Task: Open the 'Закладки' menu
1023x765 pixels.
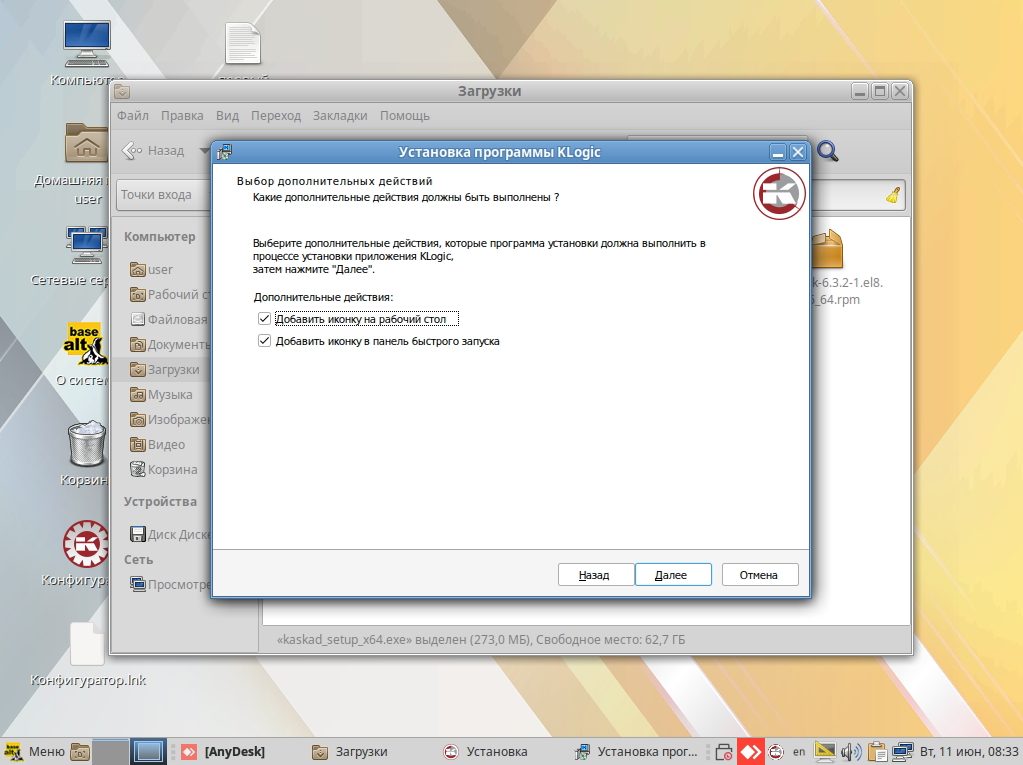Action: tap(339, 116)
